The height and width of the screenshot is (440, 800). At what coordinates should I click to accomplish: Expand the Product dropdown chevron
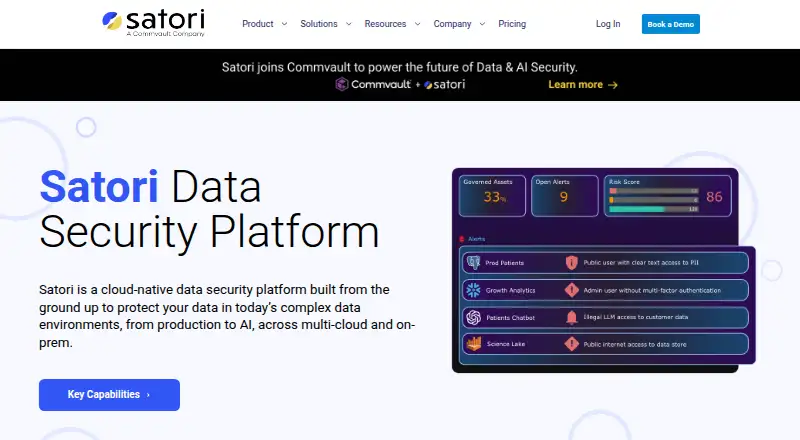[x=284, y=24]
